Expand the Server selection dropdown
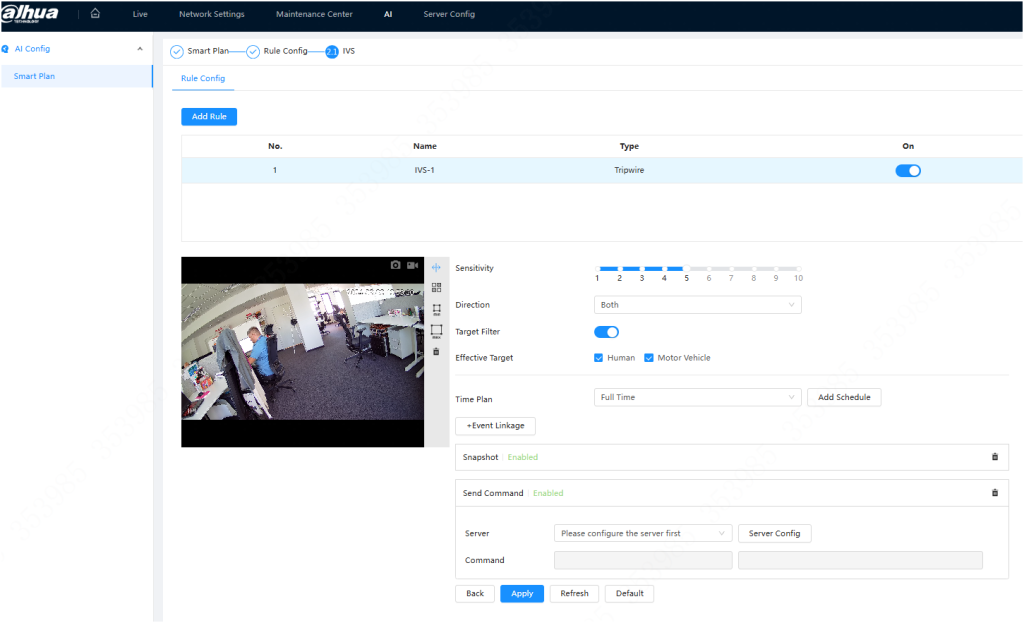Viewport: 1024px width, 623px height. [x=642, y=534]
